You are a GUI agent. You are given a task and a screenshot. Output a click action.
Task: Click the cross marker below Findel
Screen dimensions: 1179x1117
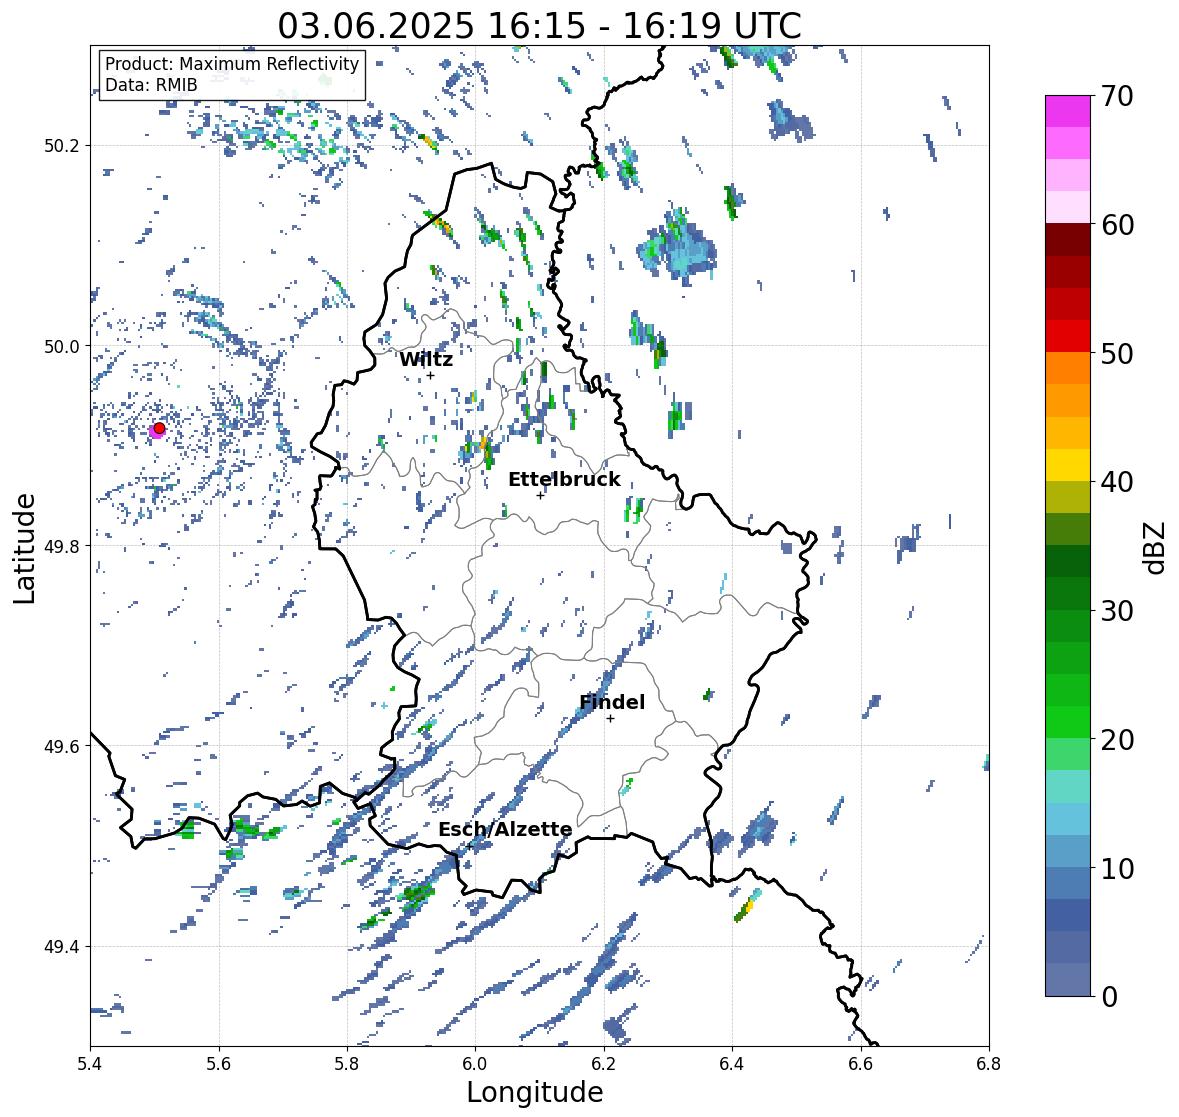pyautogui.click(x=611, y=719)
